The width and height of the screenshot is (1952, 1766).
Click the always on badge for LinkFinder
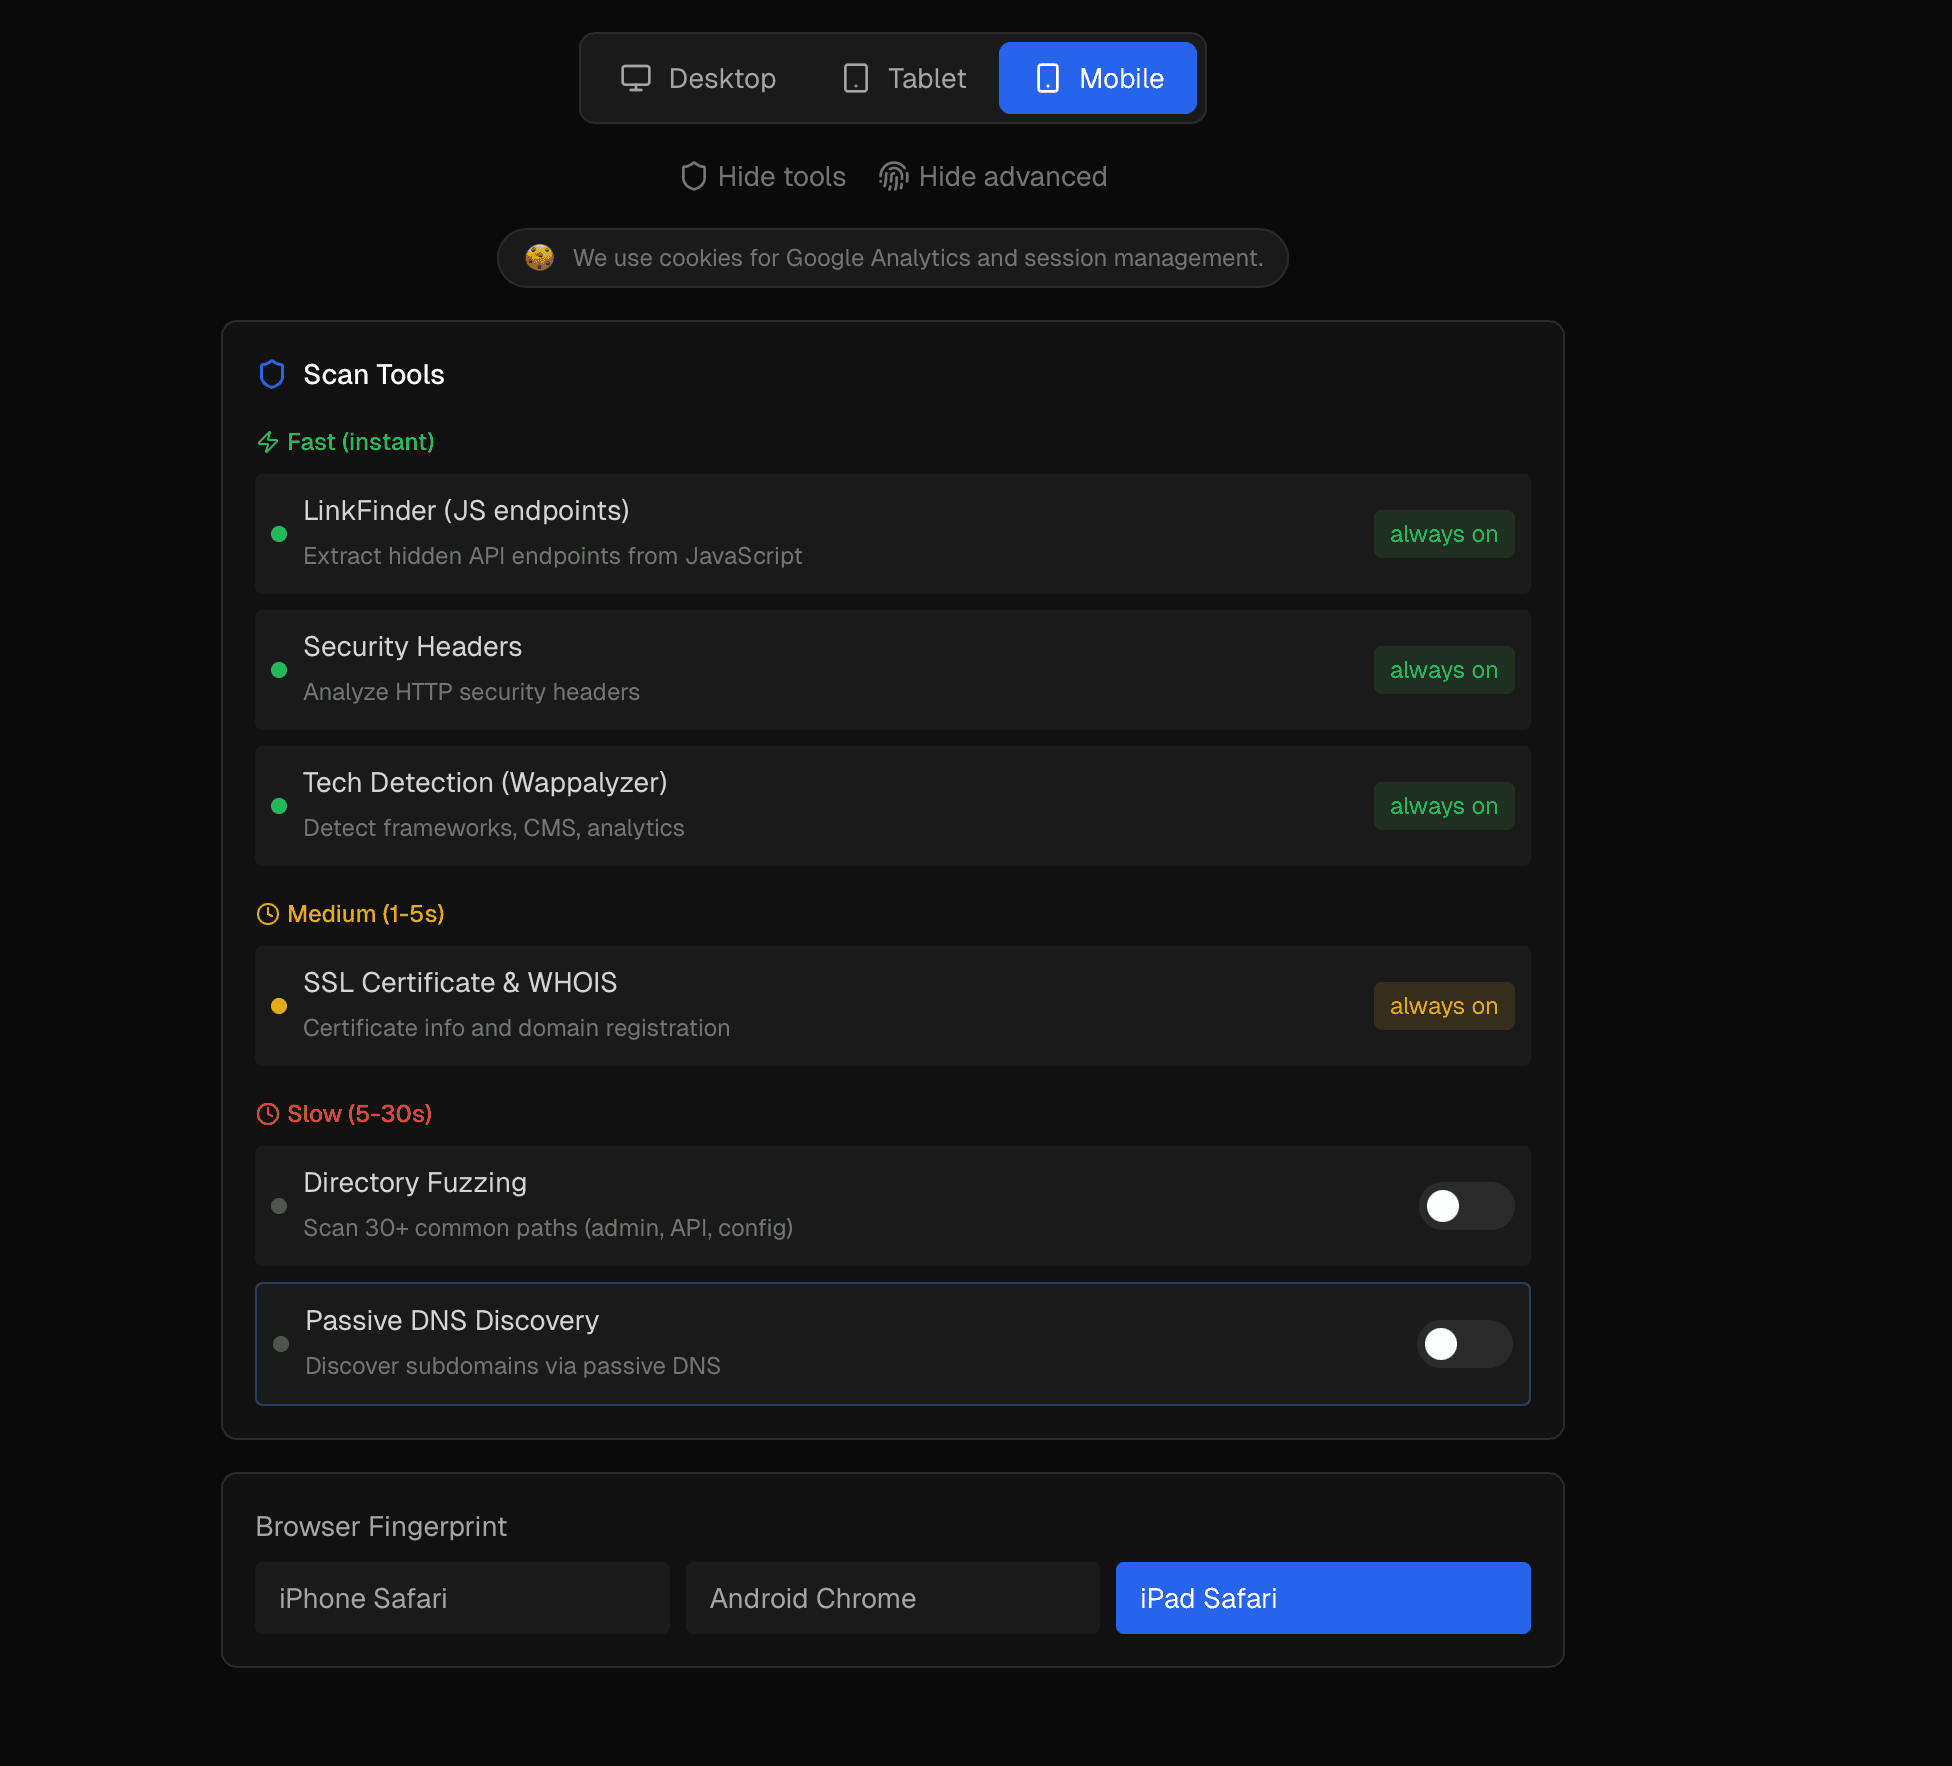(1443, 534)
